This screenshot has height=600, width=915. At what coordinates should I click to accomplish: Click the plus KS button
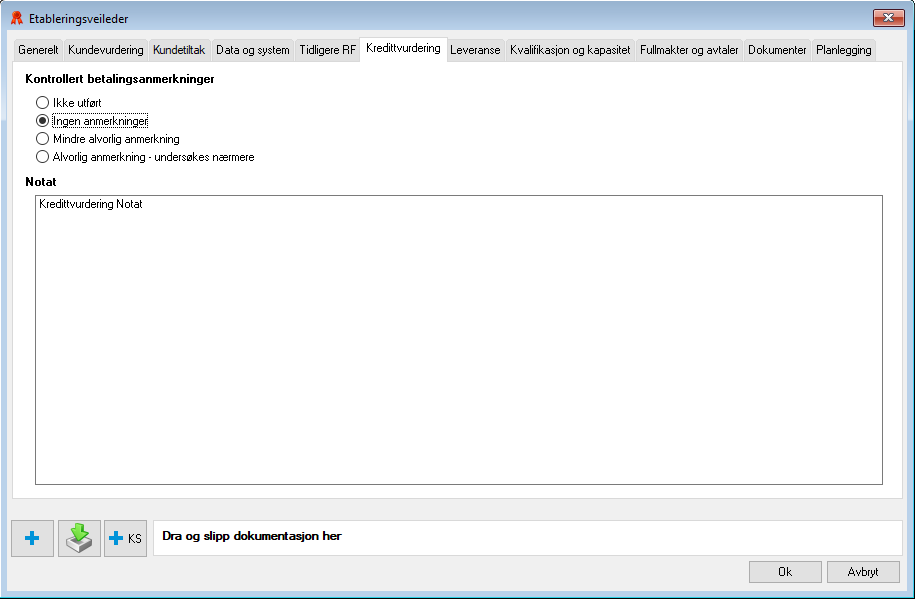125,538
